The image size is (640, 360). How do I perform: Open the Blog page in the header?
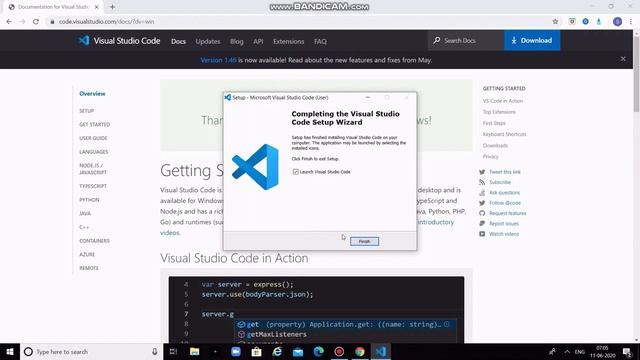click(237, 41)
